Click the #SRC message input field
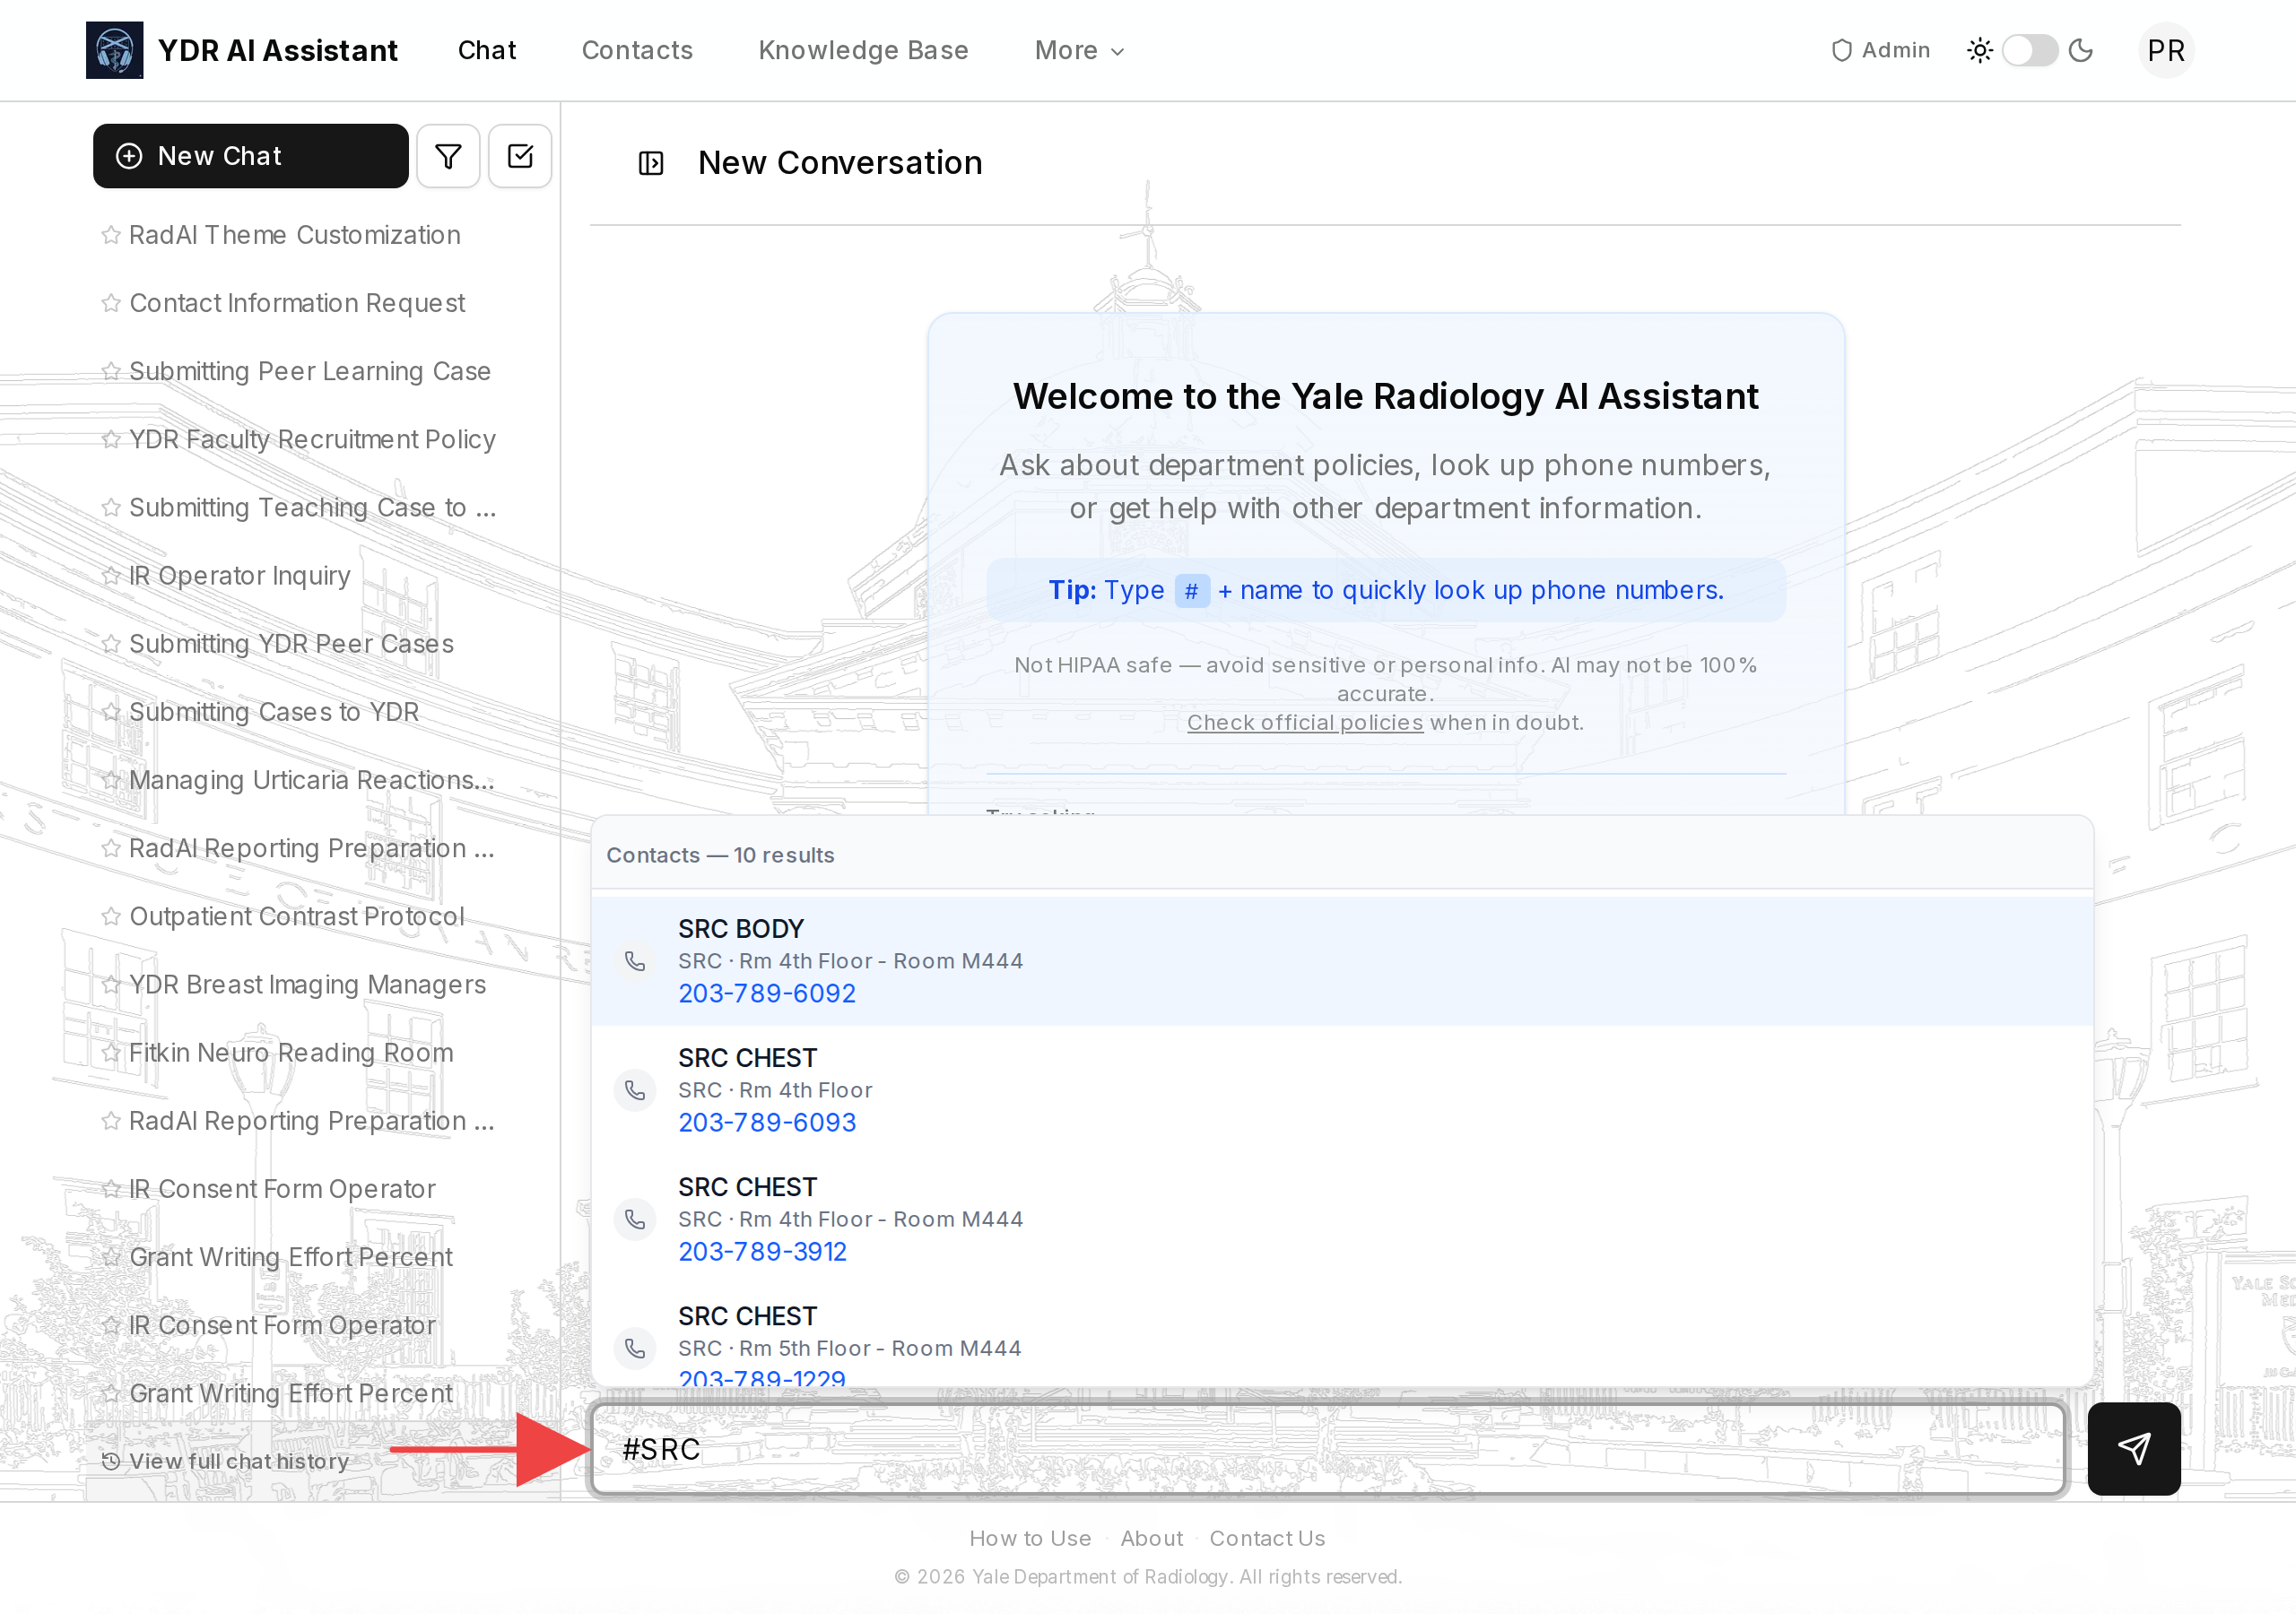 tap(1327, 1449)
